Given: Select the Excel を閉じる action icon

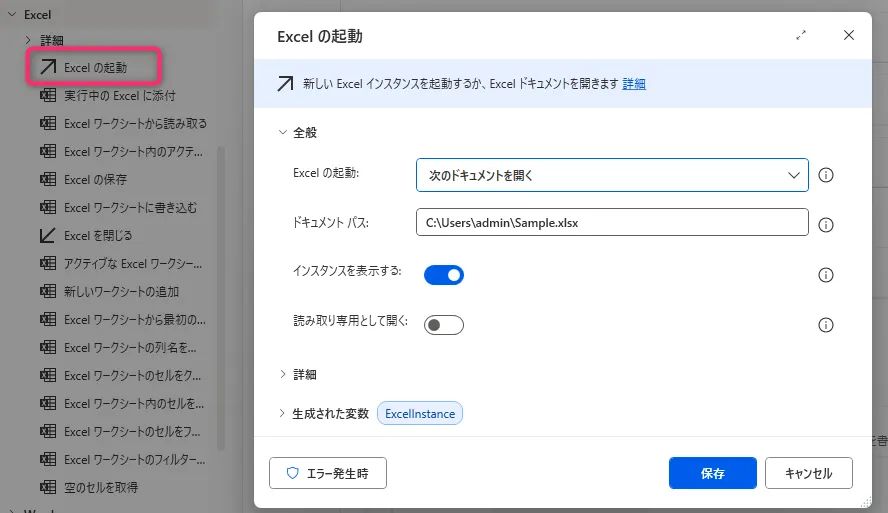Looking at the screenshot, I should (47, 236).
